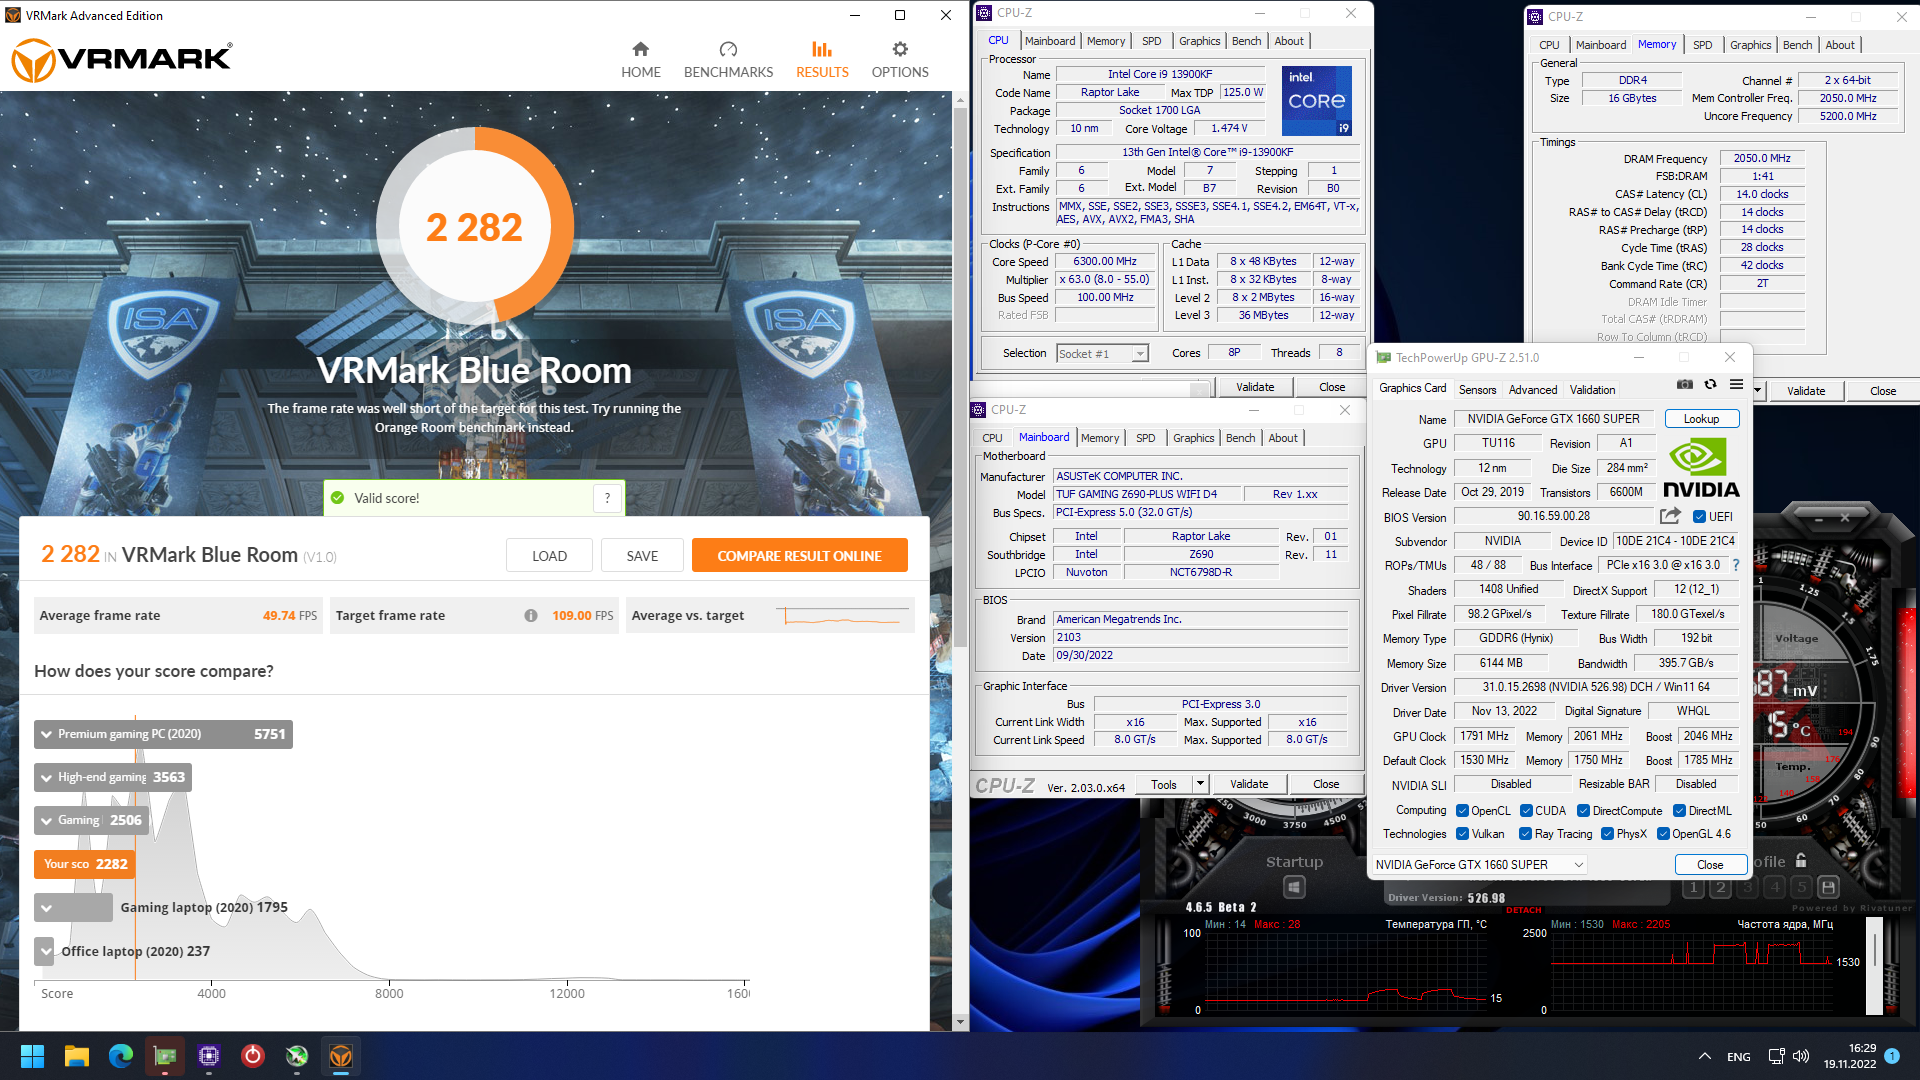
Task: Open Graphics tab in Mainboard CPU-Z window
Action: (1193, 438)
